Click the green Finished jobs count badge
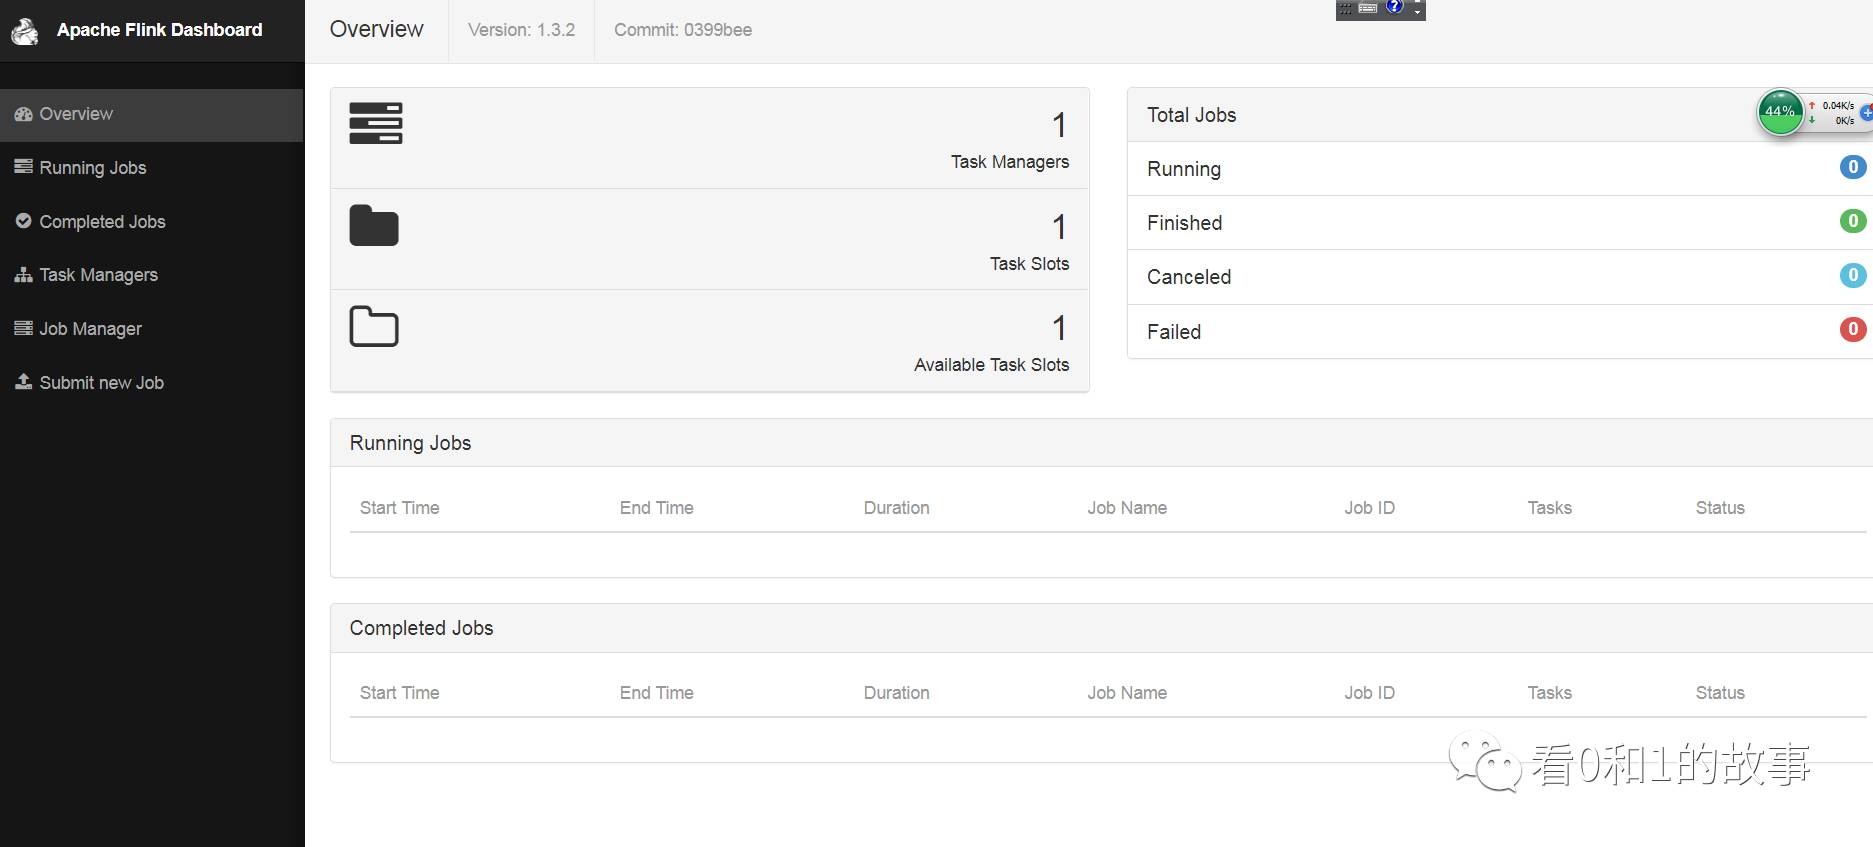Viewport: 1873px width, 847px height. [1853, 221]
